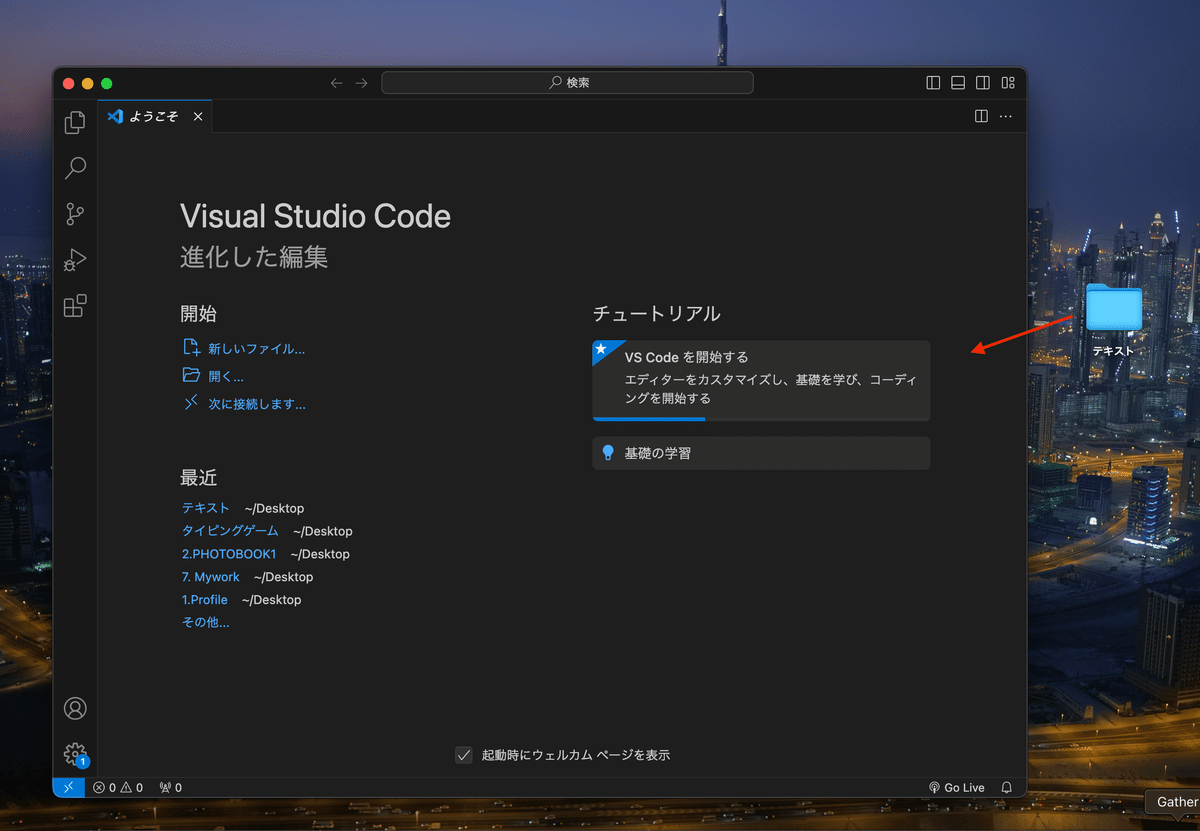Image resolution: width=1200 pixels, height=831 pixels.
Task: Open the editor More Actions ellipsis
Action: click(x=1006, y=117)
